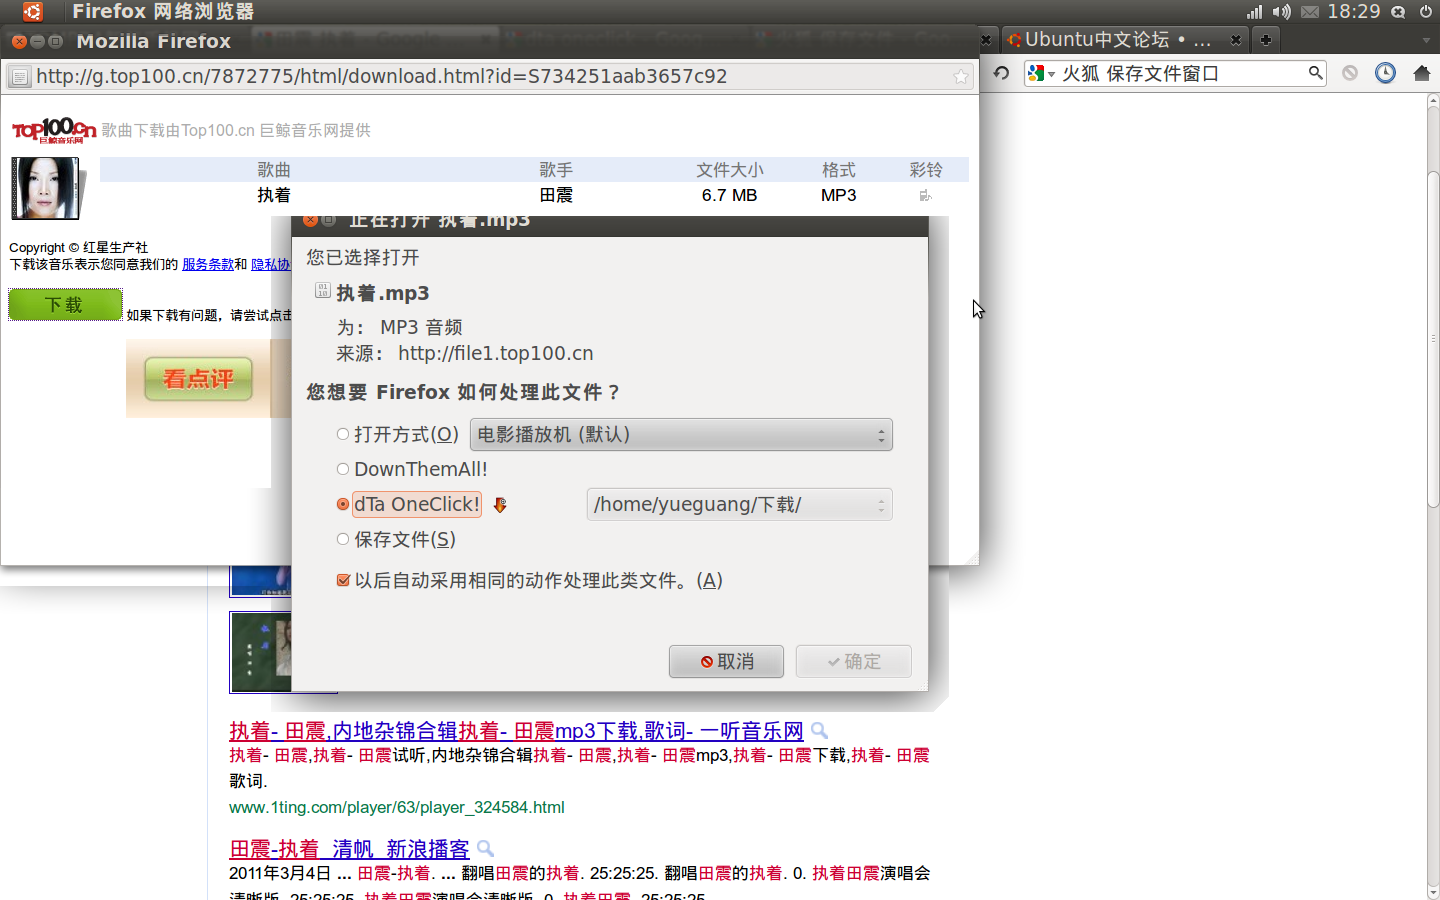Image resolution: width=1440 pixels, height=900 pixels.
Task: Open the 电影播放机 (默认) application dropdown
Action: 681,435
